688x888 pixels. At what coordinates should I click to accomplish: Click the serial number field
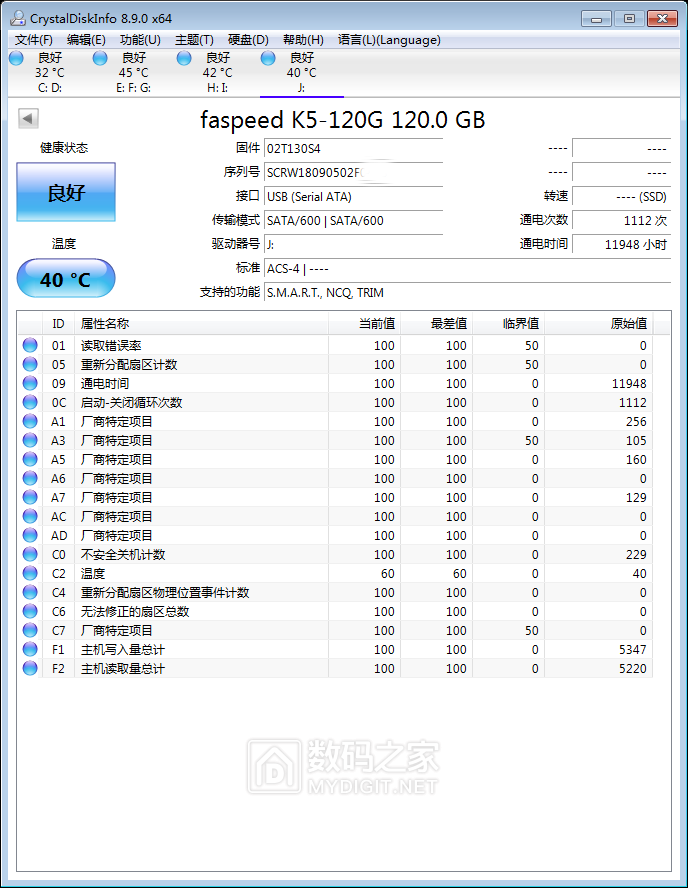point(353,172)
